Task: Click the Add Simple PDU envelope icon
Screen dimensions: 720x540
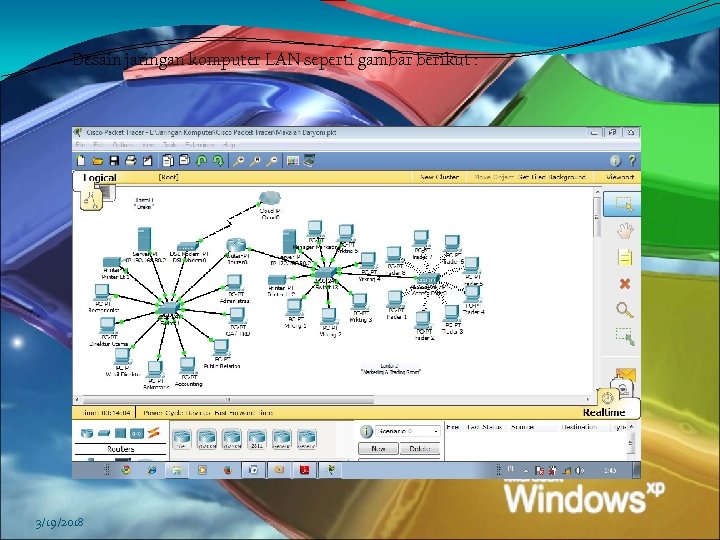Action: coord(625,375)
